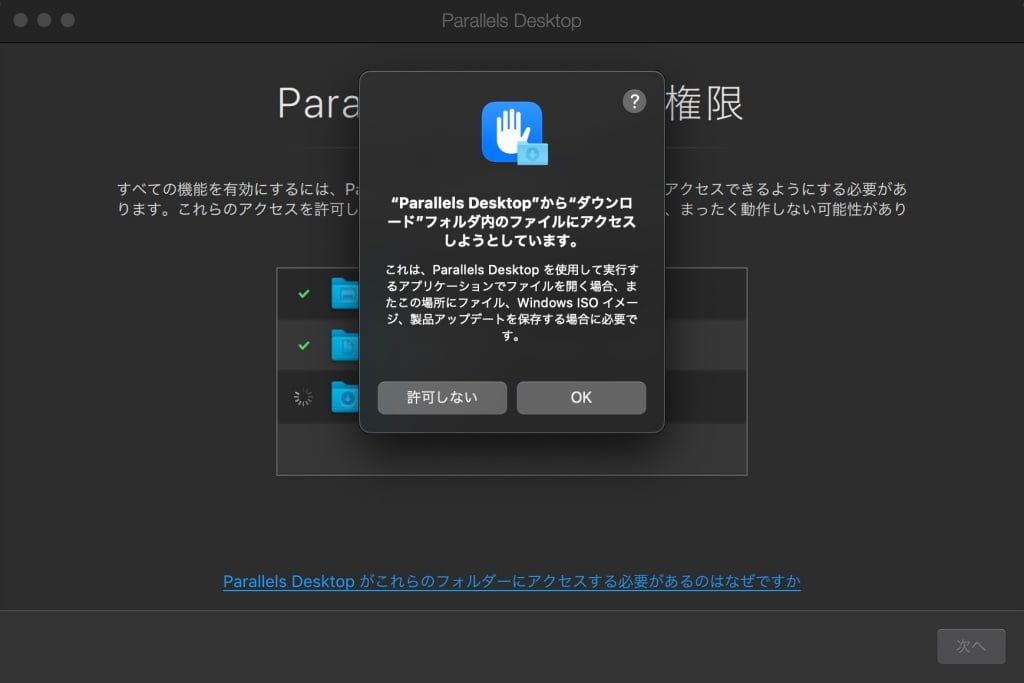This screenshot has height=683, width=1024.
Task: Click the 許可しない (Don't Allow) button
Action: point(442,398)
